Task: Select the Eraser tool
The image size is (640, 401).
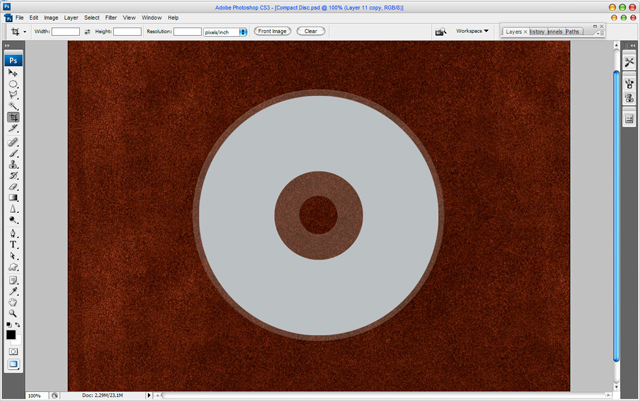Action: point(13,187)
